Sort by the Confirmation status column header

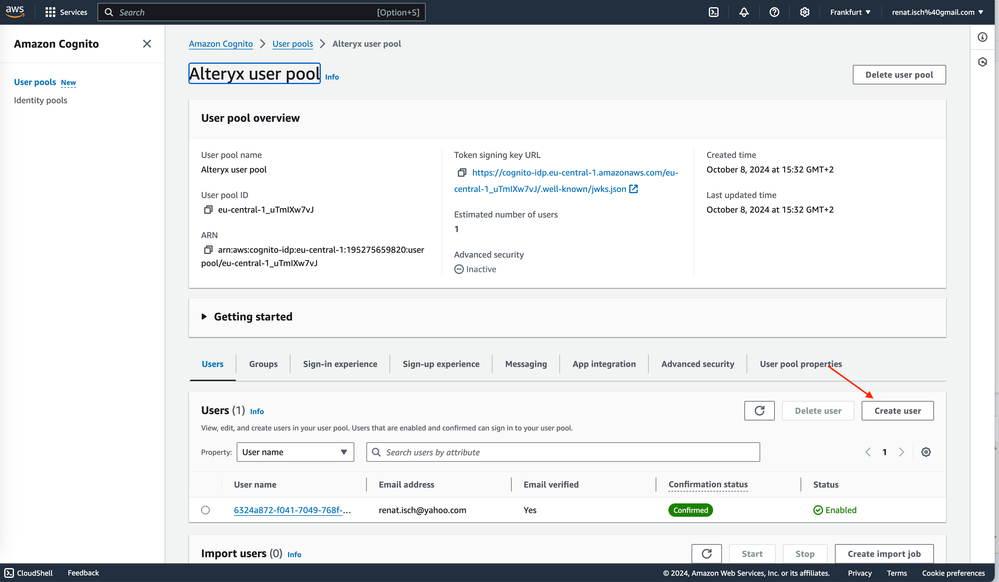click(708, 484)
